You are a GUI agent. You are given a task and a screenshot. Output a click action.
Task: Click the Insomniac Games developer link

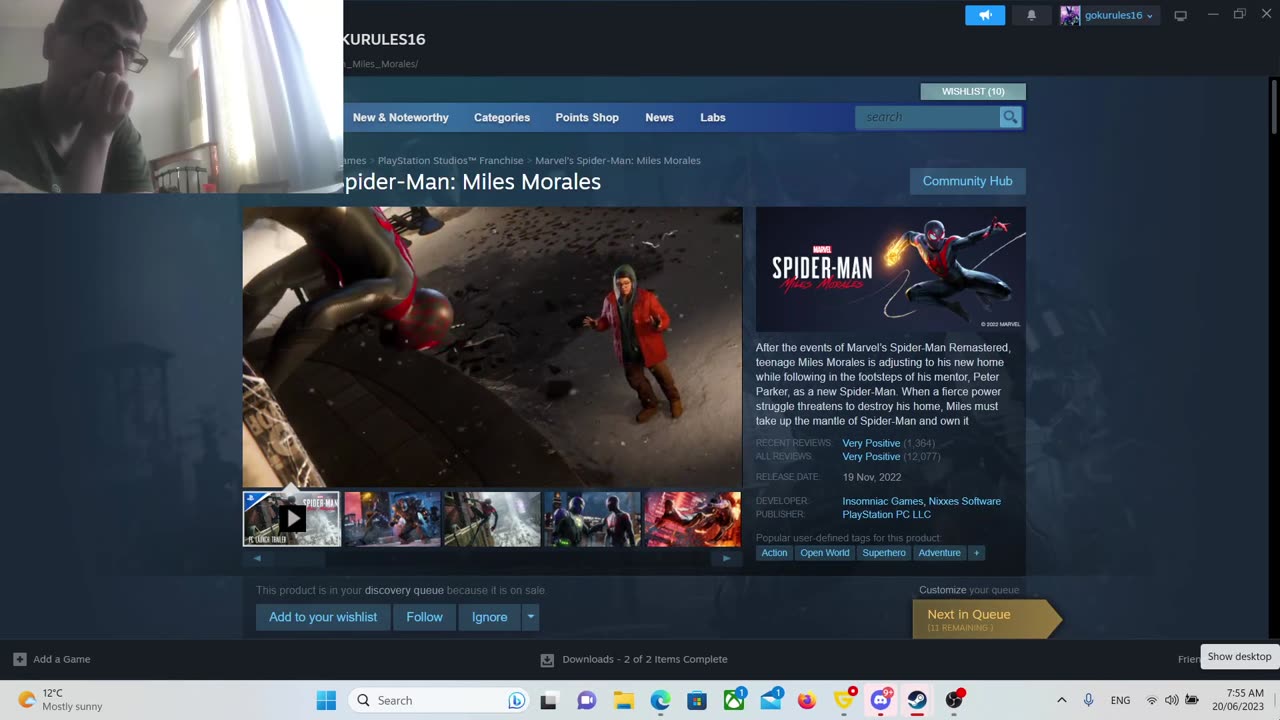[x=883, y=501]
